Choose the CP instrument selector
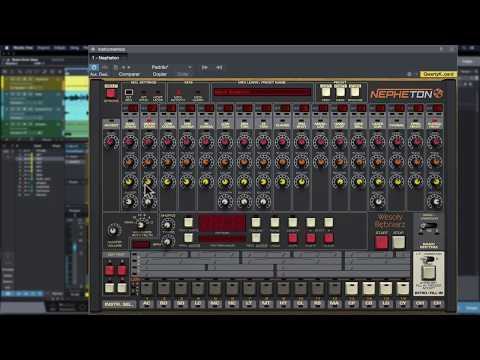Screen dimensions: 480x360 (351, 304)
